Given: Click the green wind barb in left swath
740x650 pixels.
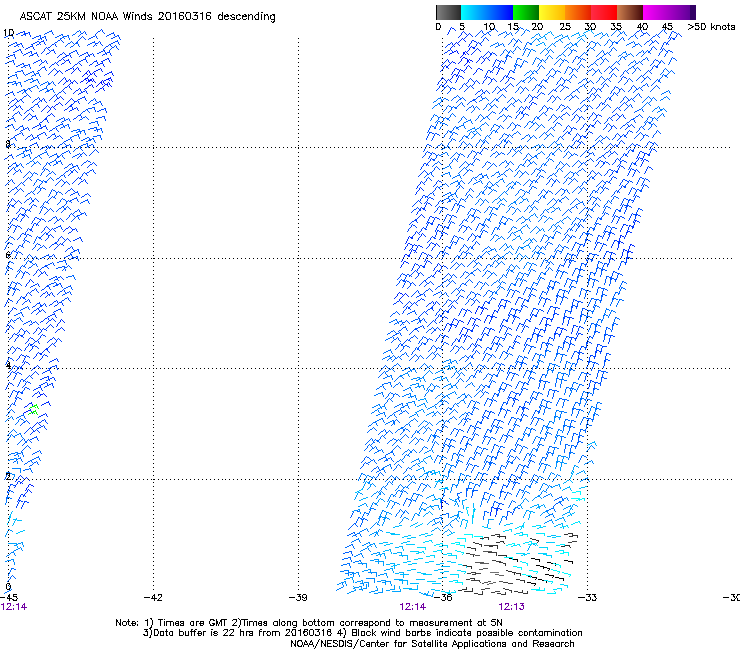Looking at the screenshot, I should pyautogui.click(x=33, y=410).
